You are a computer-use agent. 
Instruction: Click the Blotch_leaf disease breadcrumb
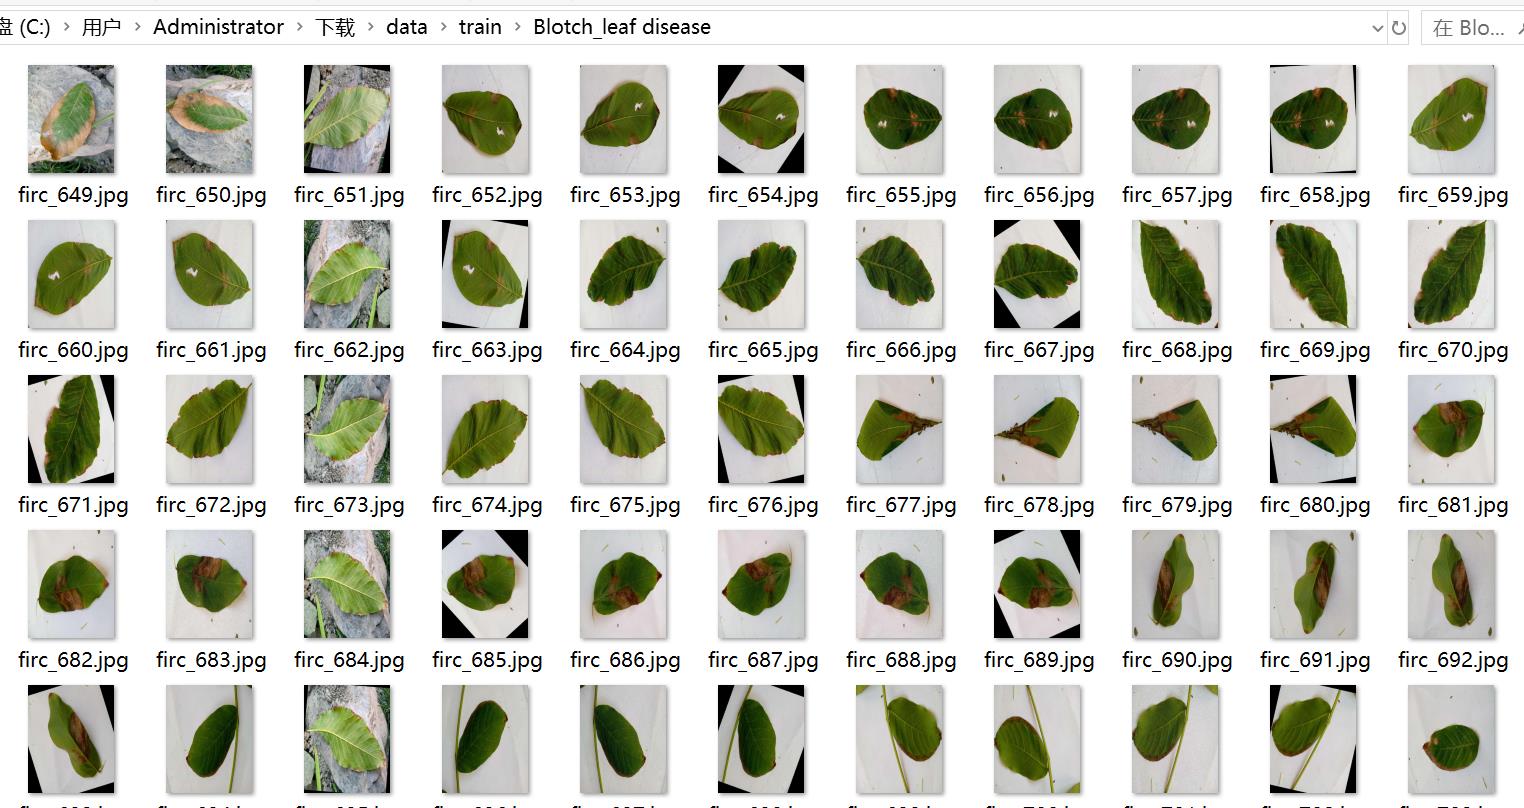pyautogui.click(x=621, y=27)
